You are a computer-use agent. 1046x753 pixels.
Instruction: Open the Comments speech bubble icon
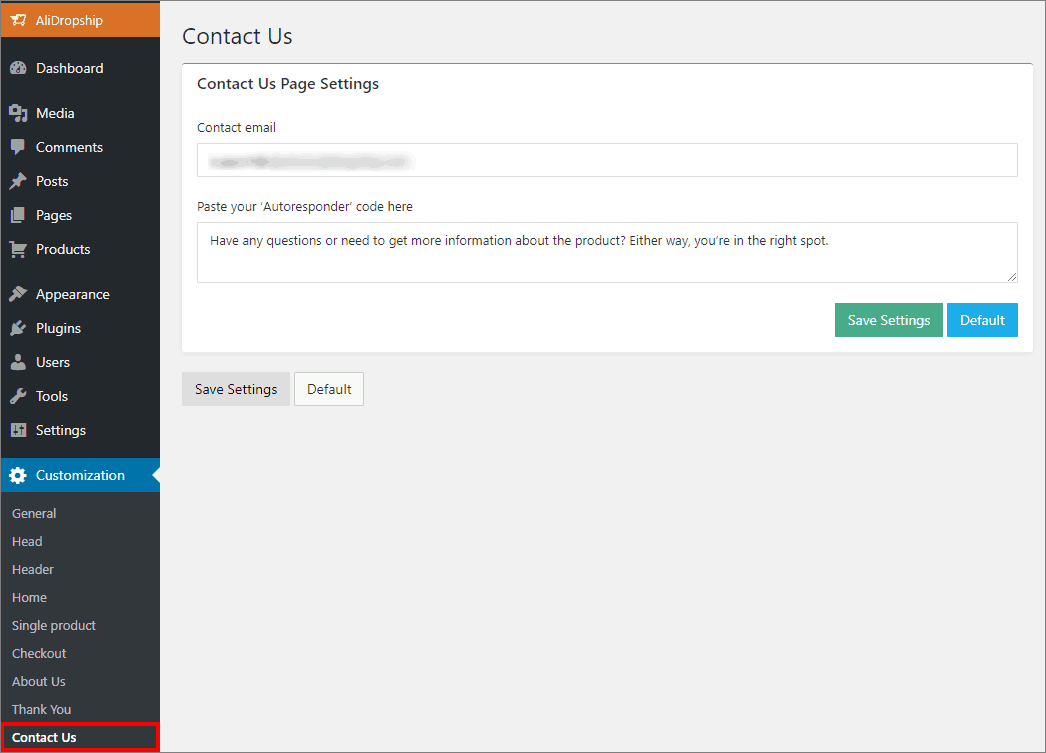pyautogui.click(x=18, y=147)
